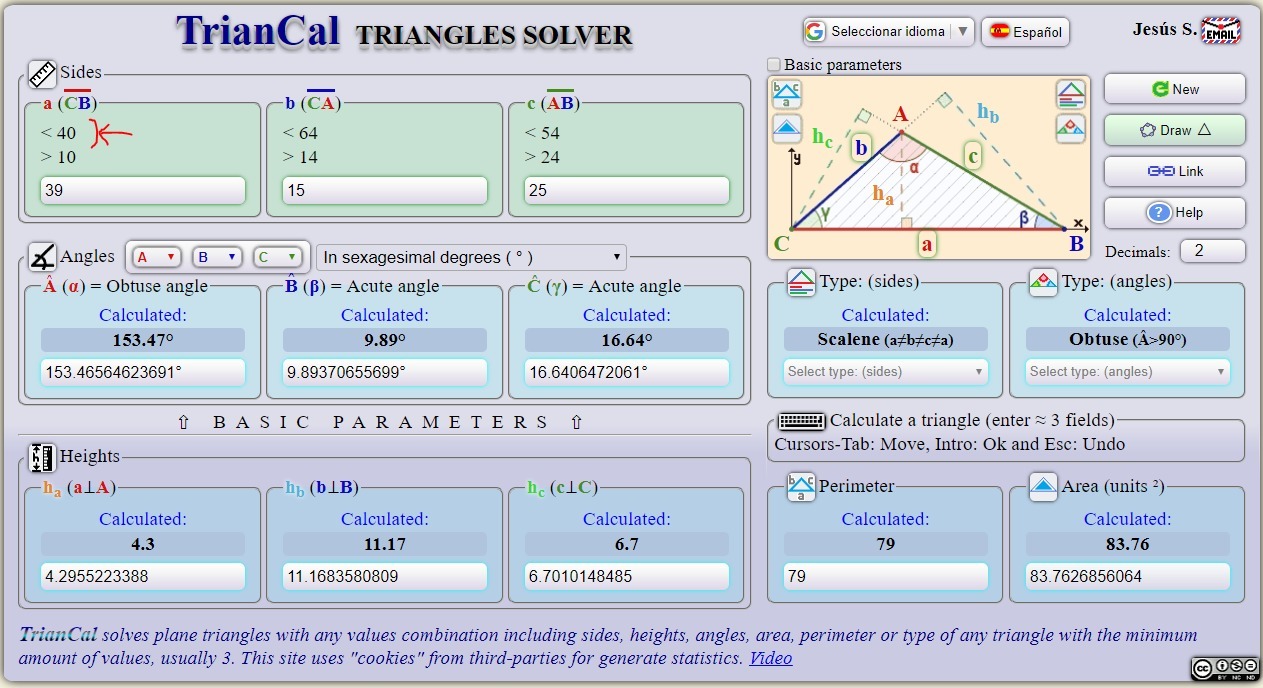Image resolution: width=1263 pixels, height=688 pixels.
Task: Toggle the Basic parameters checkbox
Action: coord(773,65)
